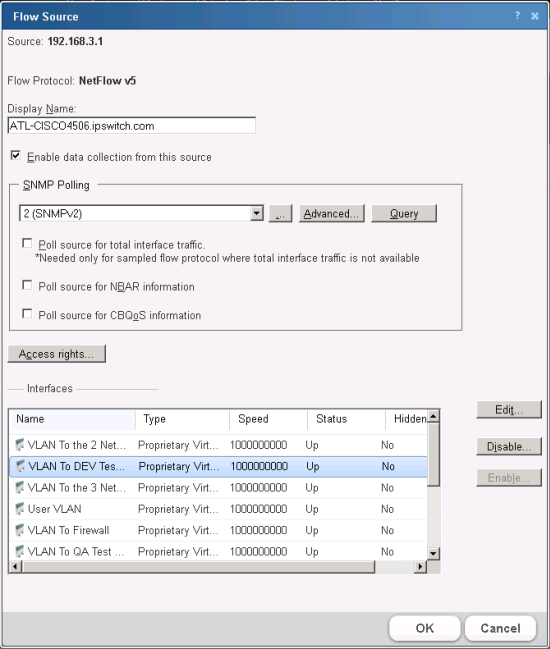Click the User VLAN interface icon

point(19,509)
